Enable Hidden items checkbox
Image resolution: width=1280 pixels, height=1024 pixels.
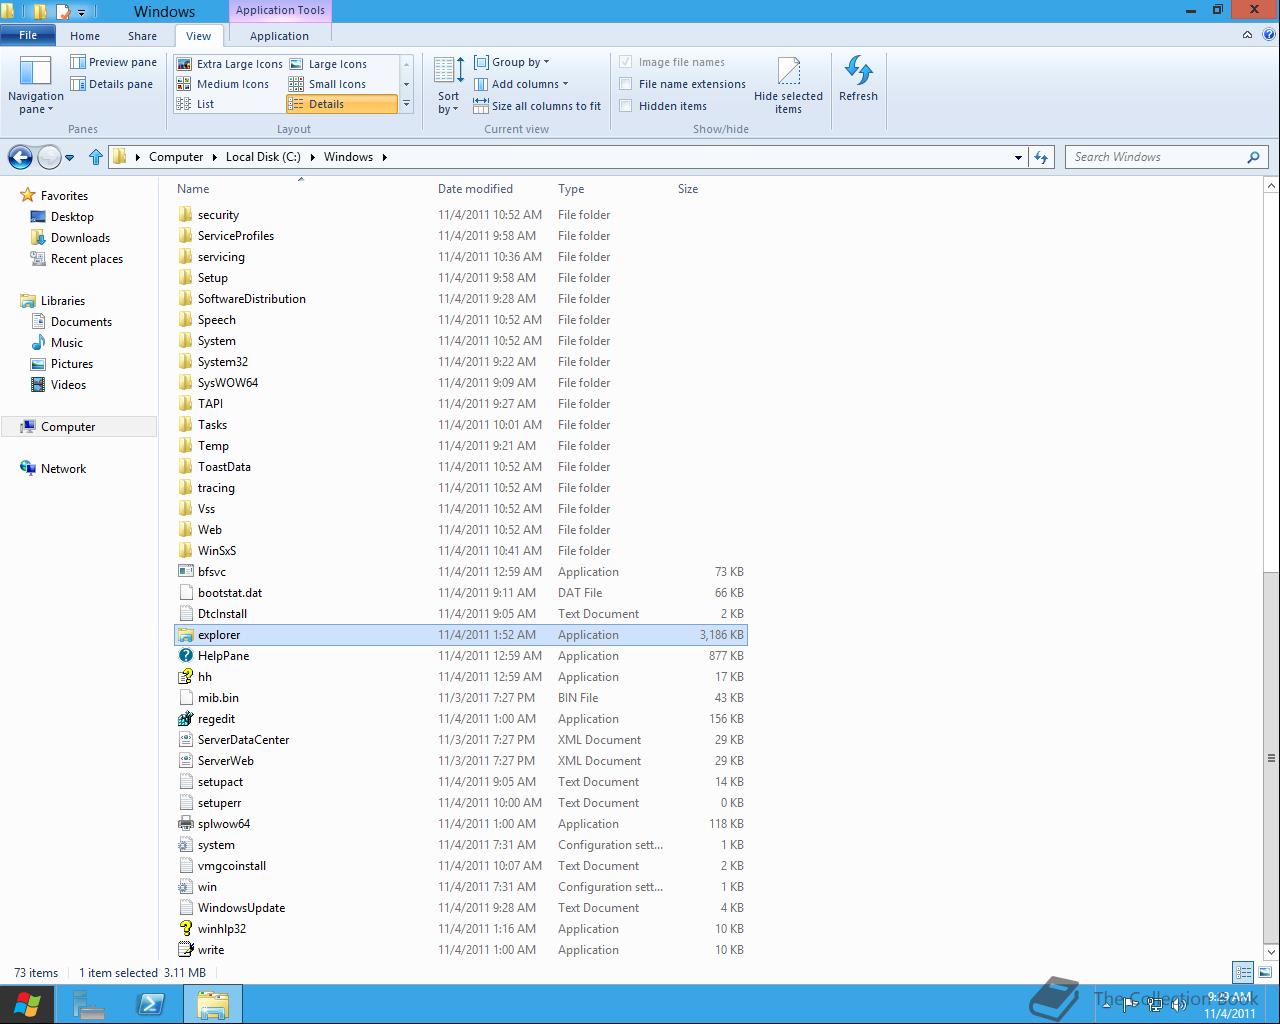click(x=626, y=106)
